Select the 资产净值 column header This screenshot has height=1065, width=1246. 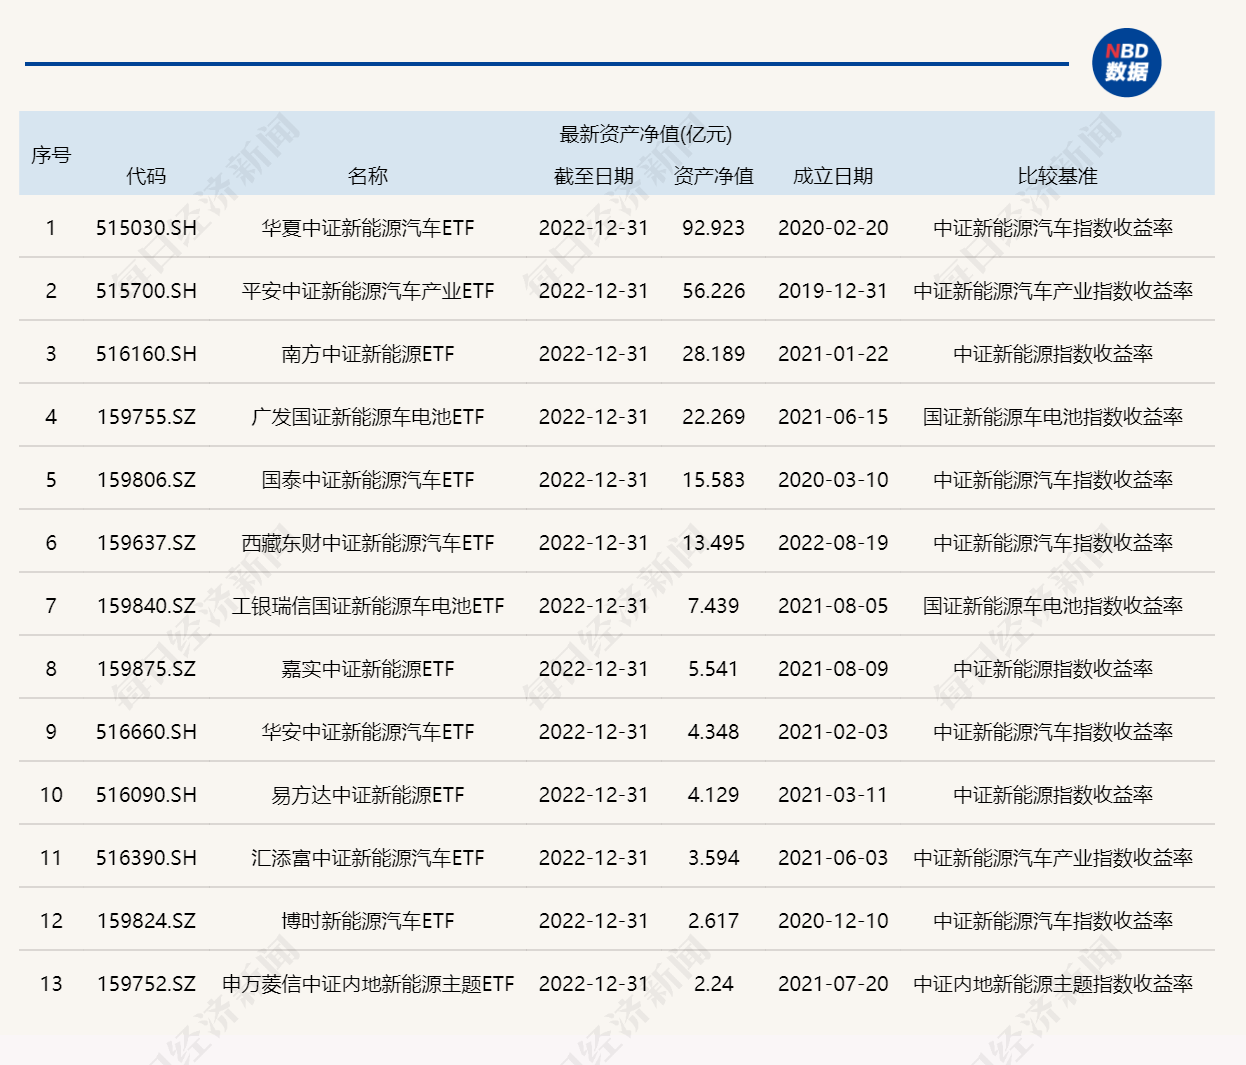pyautogui.click(x=713, y=176)
